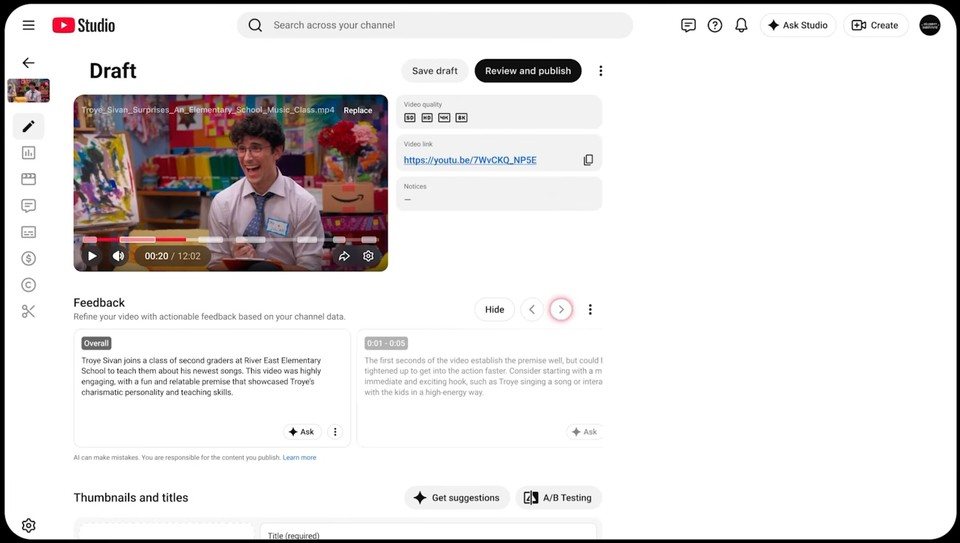This screenshot has width=960, height=543.
Task: Click the 4K video quality badge
Action: tap(444, 118)
